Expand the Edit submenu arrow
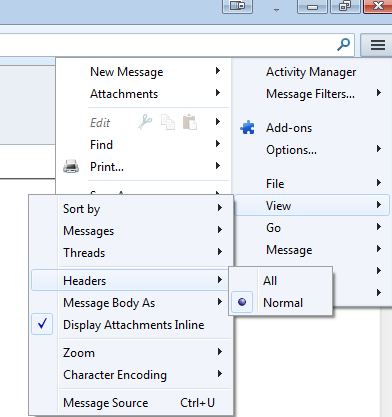392x417 pixels. [x=218, y=121]
